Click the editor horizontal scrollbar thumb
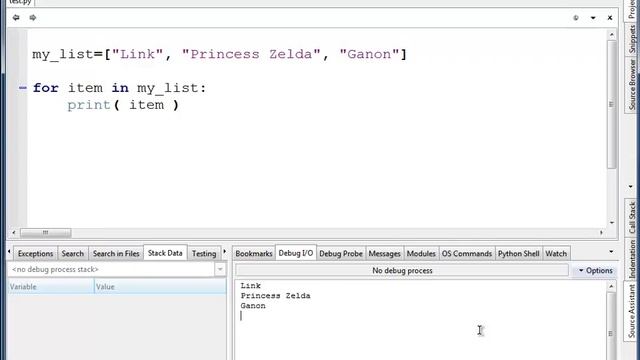Viewport: 640px width, 360px height. (45, 233)
